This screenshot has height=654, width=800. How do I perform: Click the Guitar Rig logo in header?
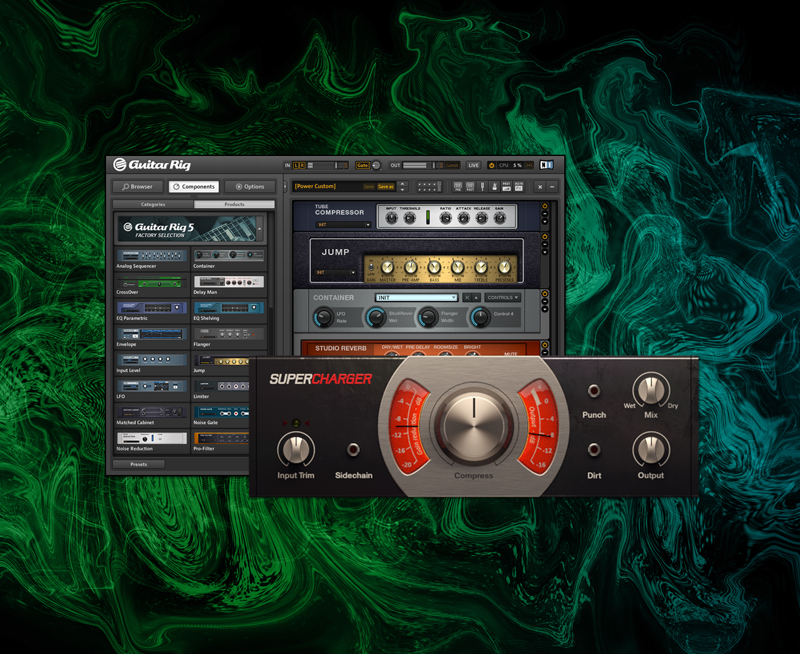tap(152, 164)
